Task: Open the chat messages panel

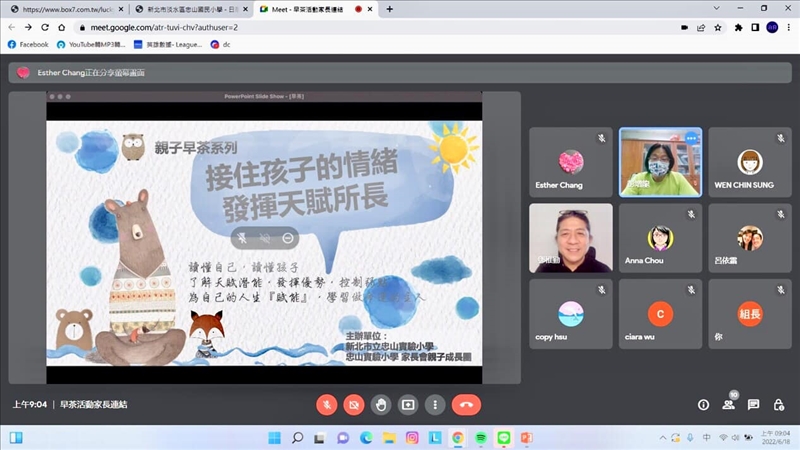Action: pos(753,404)
